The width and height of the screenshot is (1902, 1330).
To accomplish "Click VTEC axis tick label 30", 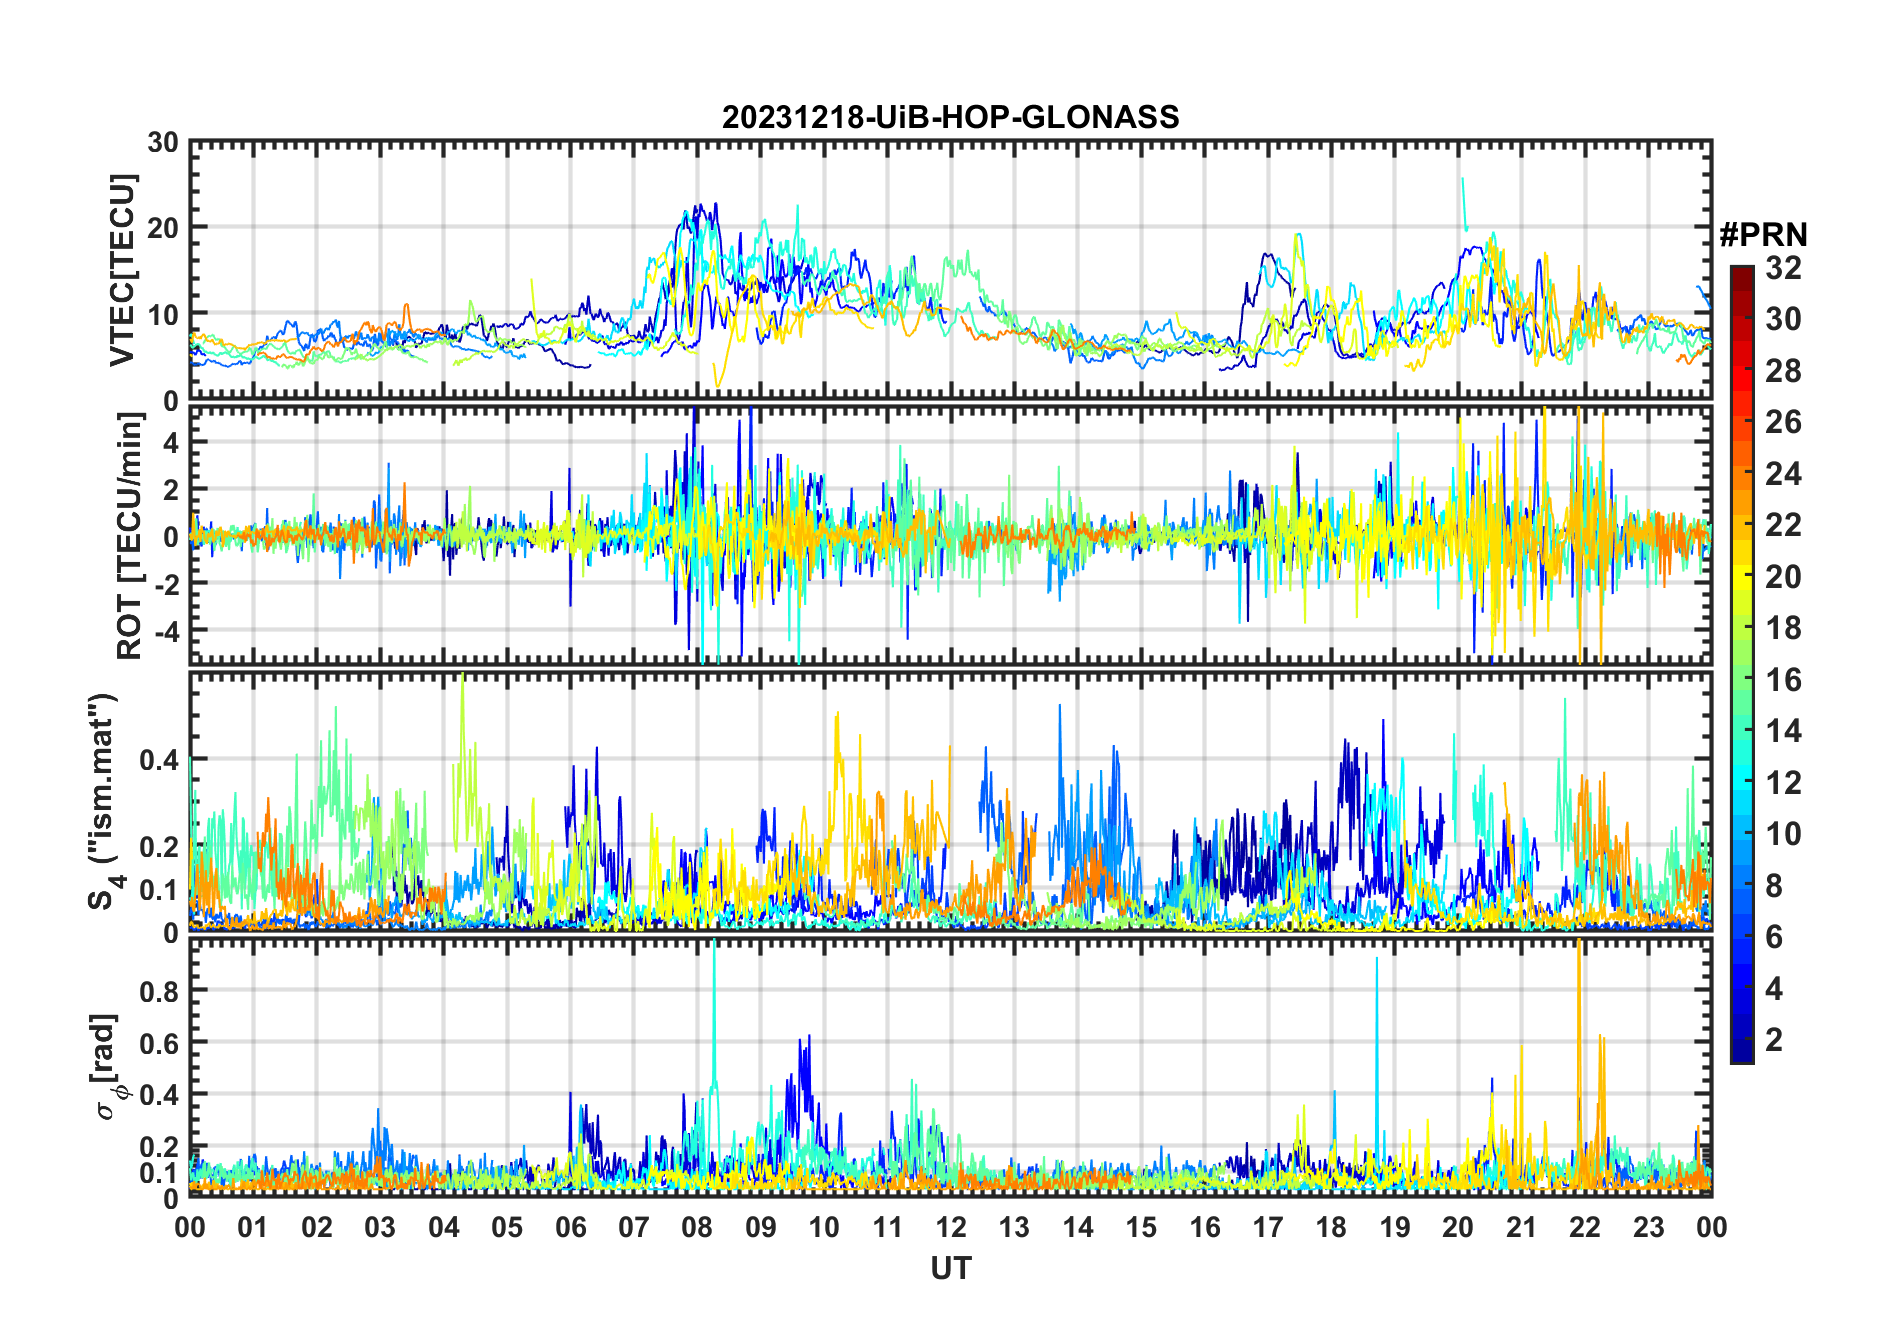I will coord(163,142).
